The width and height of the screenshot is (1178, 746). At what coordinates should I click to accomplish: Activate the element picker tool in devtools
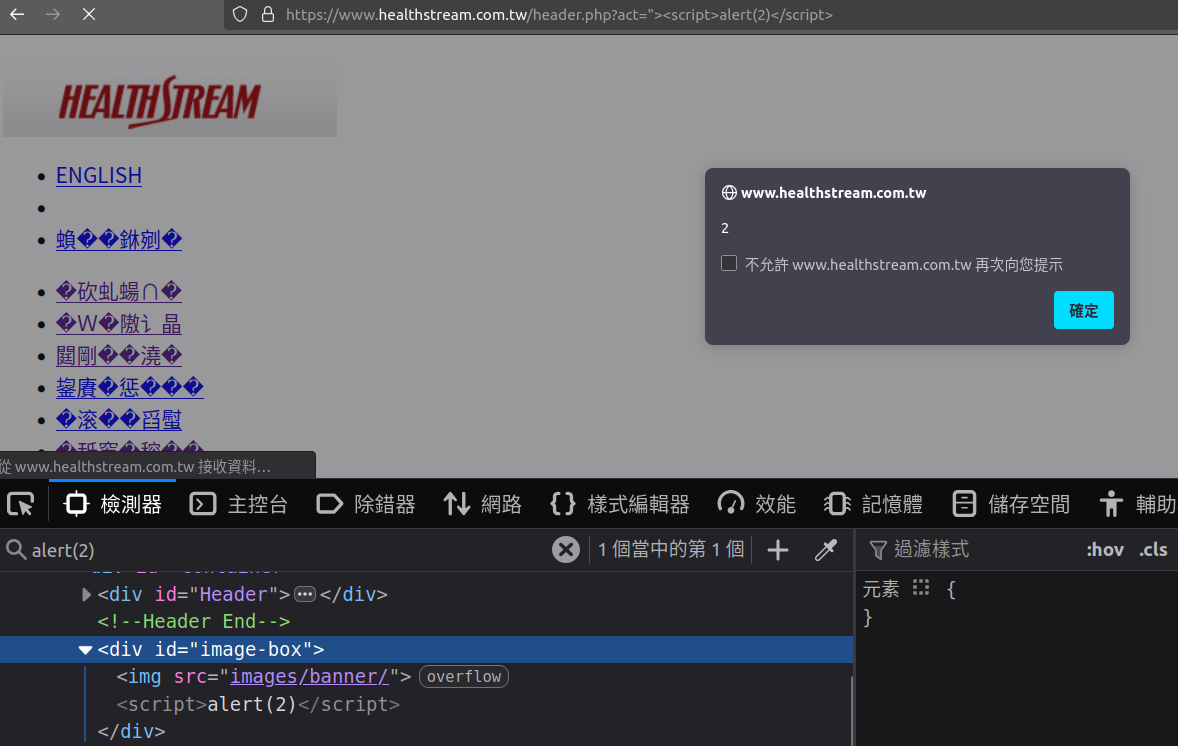coord(21,503)
